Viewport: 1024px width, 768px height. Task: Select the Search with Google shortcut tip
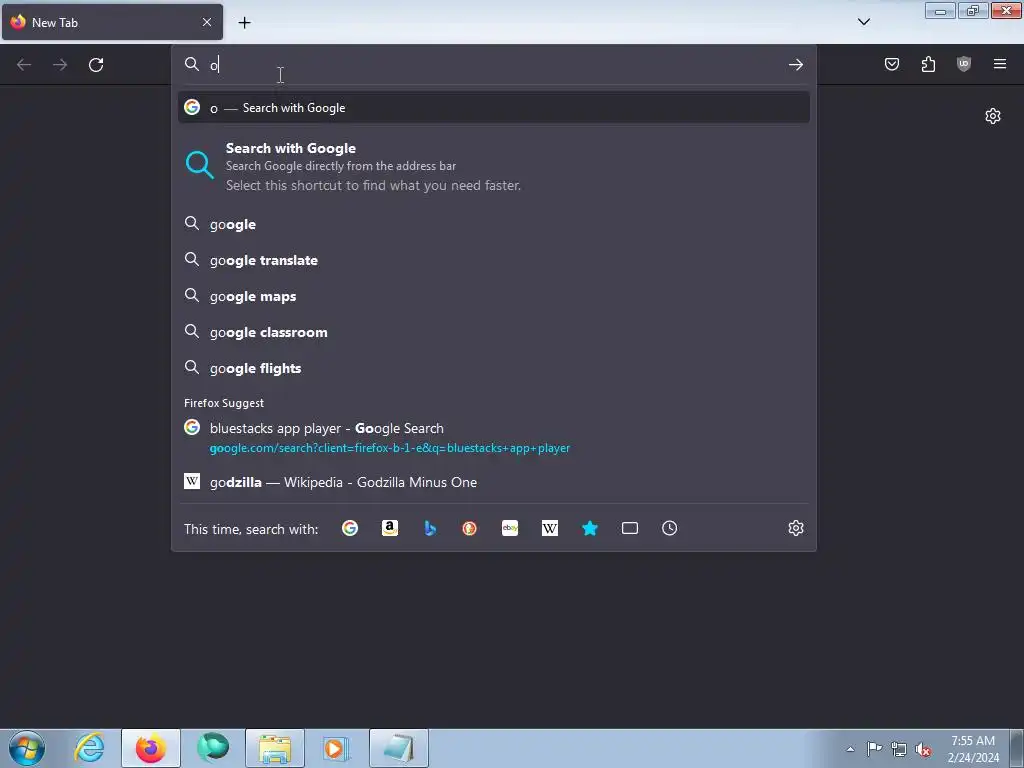494,167
